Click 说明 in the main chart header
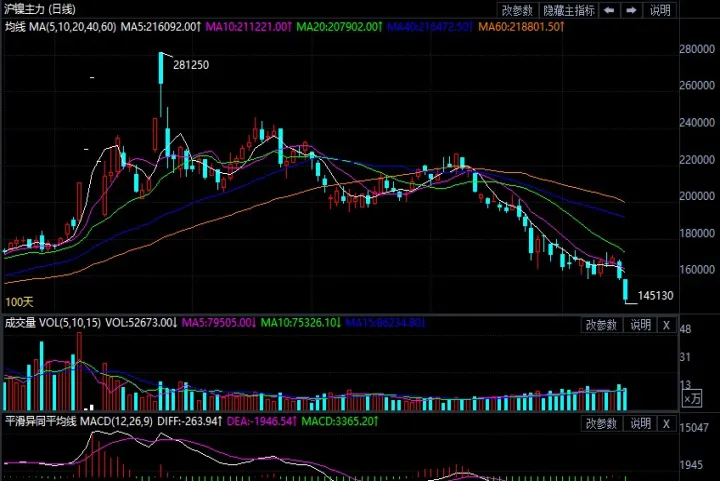Image resolution: width=720 pixels, height=481 pixels. tap(660, 10)
